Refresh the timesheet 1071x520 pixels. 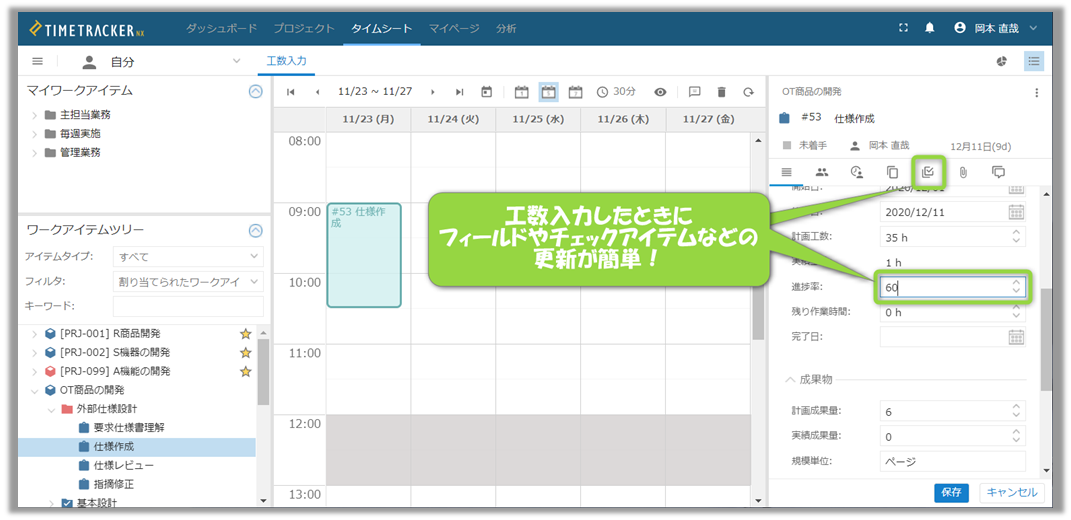(749, 92)
